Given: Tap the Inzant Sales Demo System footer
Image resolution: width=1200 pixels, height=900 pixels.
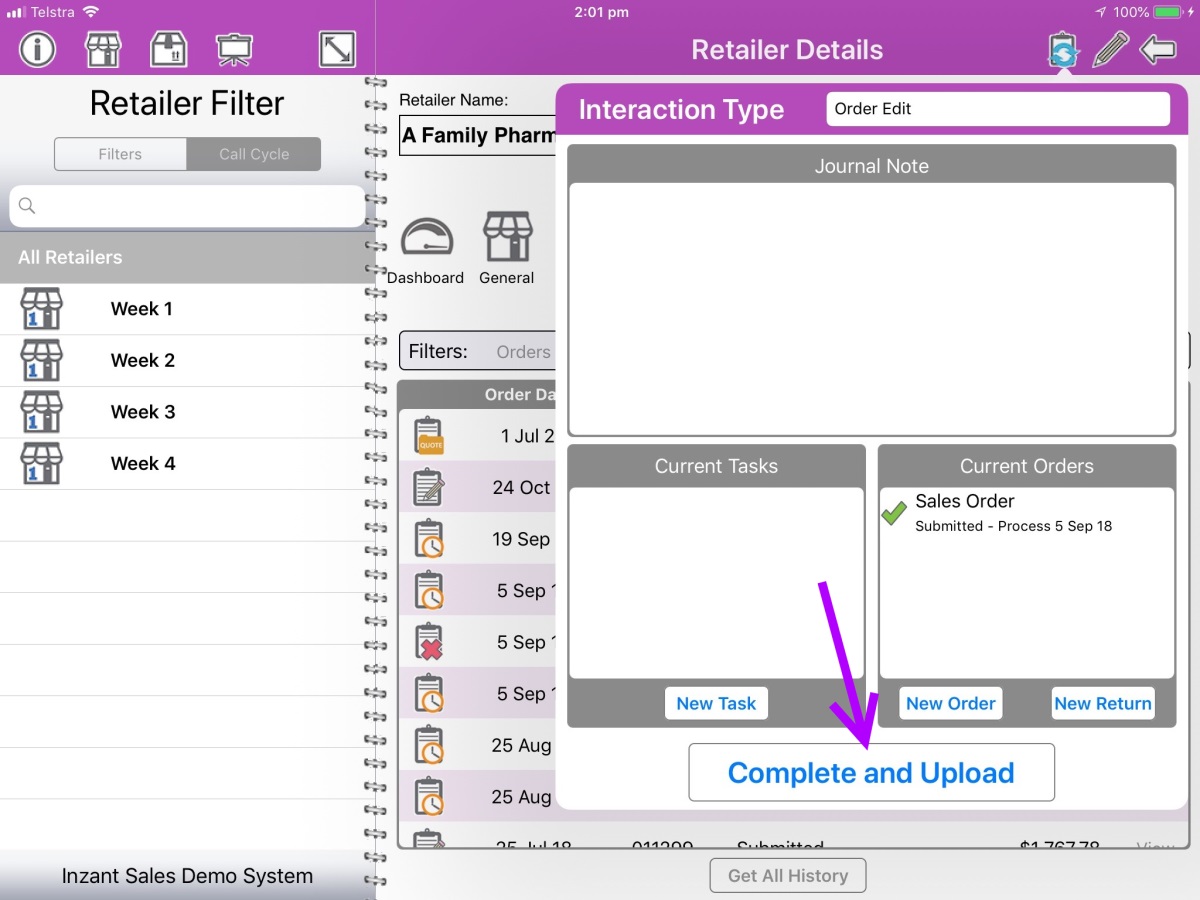Looking at the screenshot, I should (187, 876).
